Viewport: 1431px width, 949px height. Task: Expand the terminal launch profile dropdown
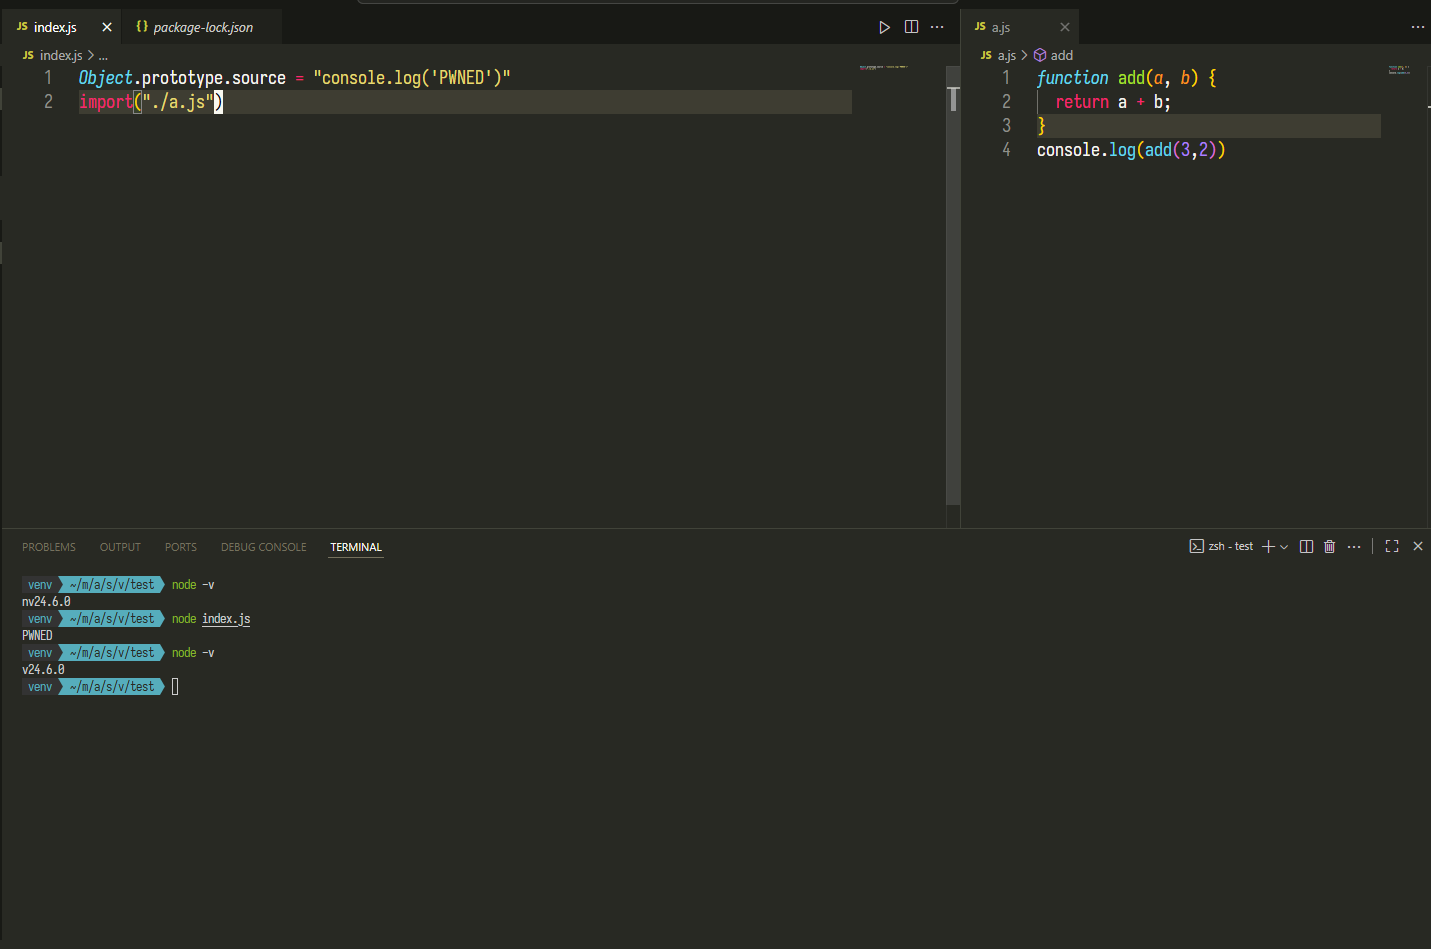pyautogui.click(x=1284, y=547)
